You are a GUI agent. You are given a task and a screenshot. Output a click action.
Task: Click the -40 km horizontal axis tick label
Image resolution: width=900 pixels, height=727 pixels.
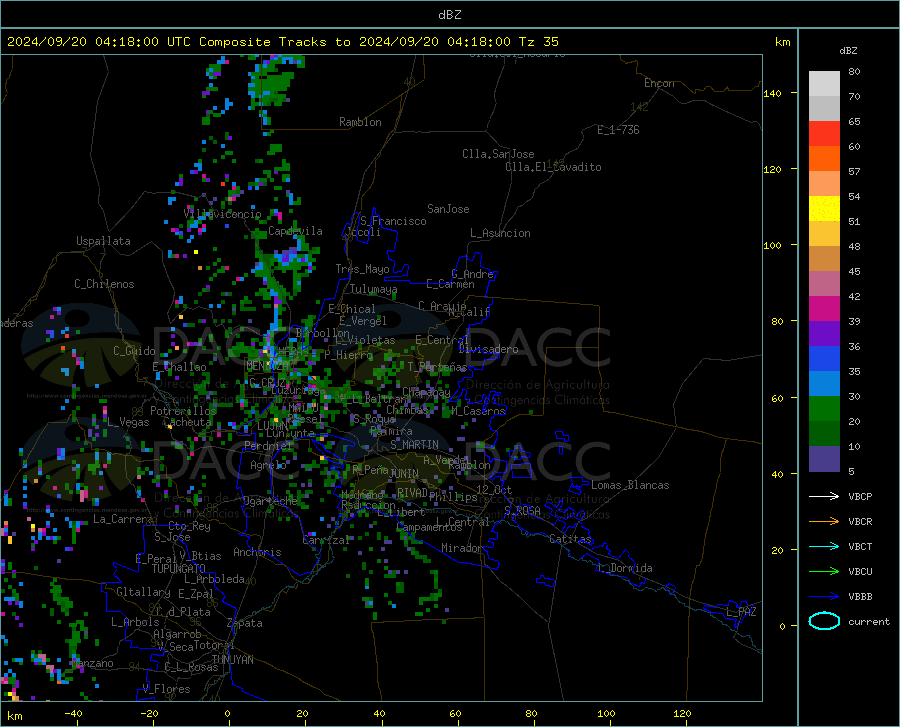[x=73, y=713]
